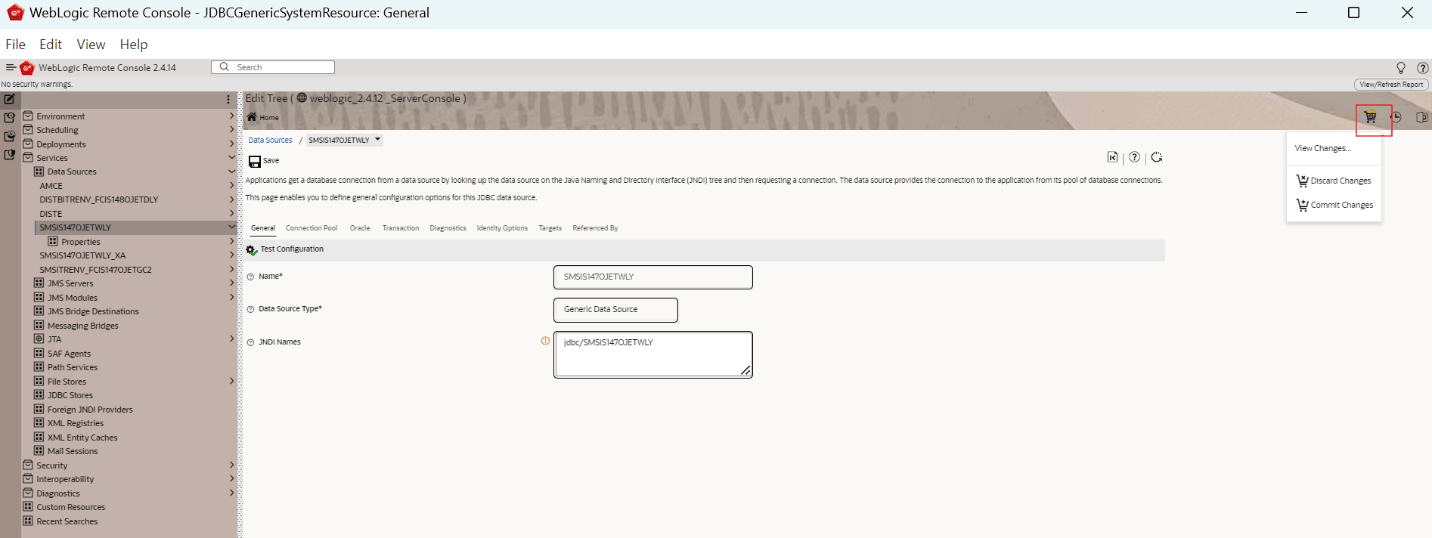Screen dimensions: 1432x538
Task: Run Test Configuration gear icon
Action: point(252,249)
